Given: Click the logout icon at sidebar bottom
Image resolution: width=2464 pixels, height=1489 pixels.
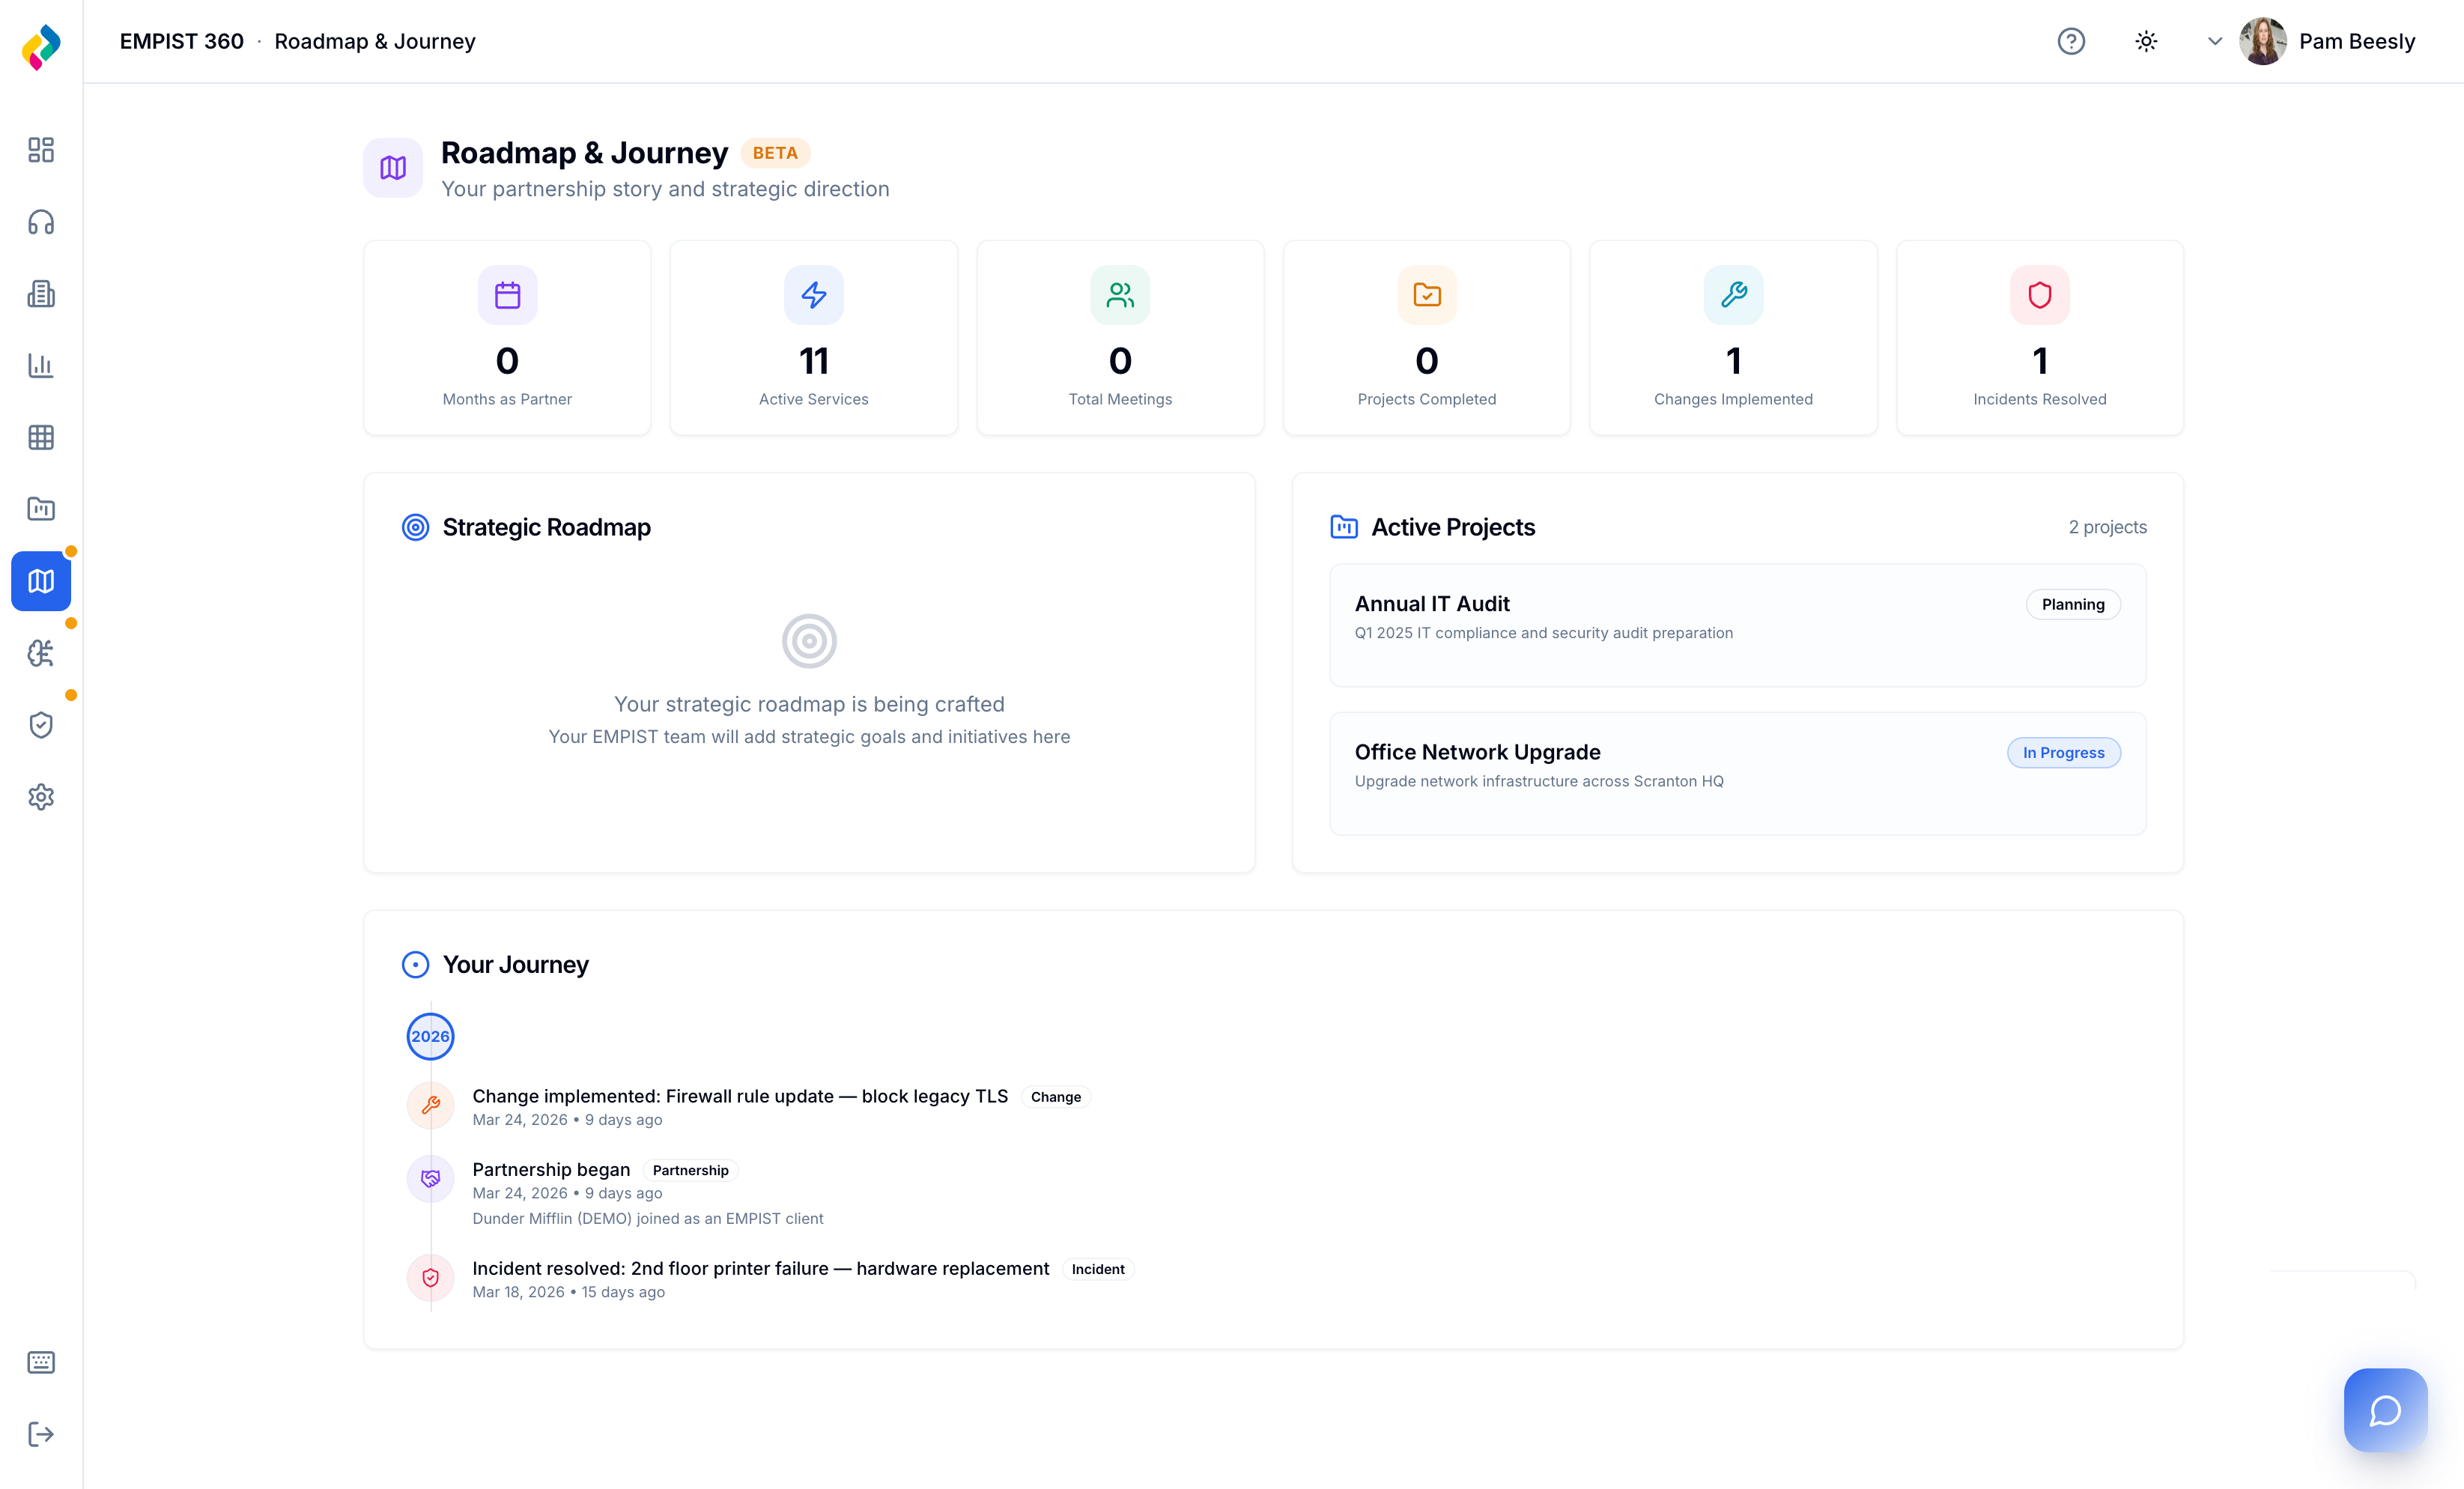Looking at the screenshot, I should (x=41, y=1434).
